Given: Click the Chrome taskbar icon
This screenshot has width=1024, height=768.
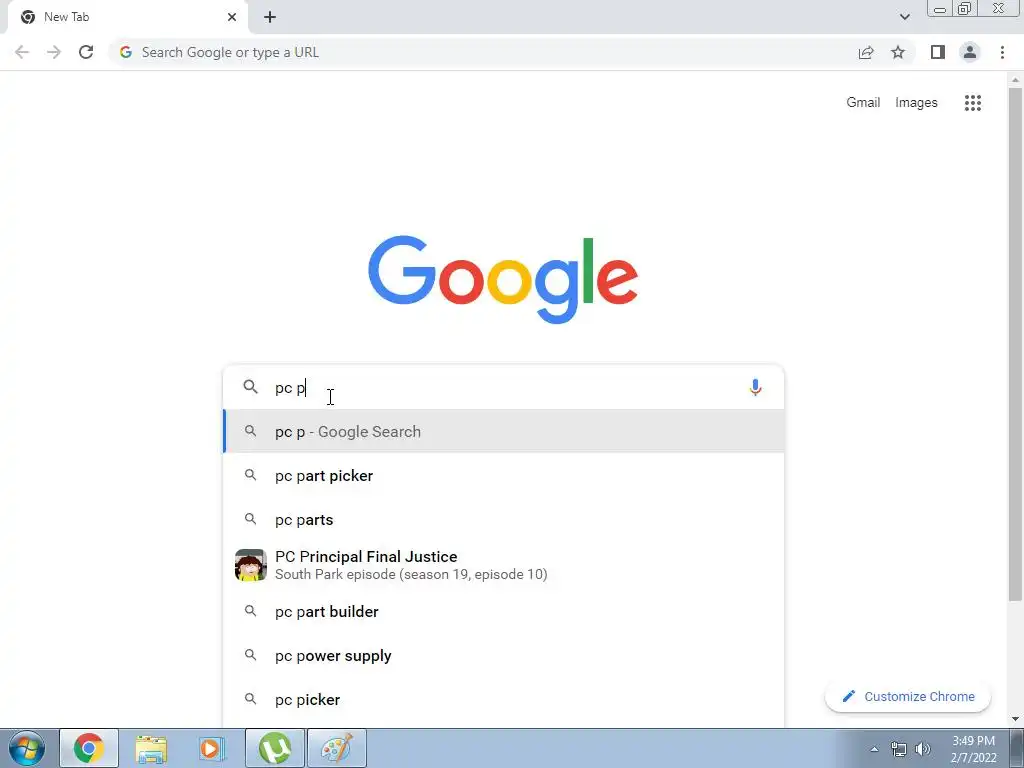Looking at the screenshot, I should click(x=89, y=748).
